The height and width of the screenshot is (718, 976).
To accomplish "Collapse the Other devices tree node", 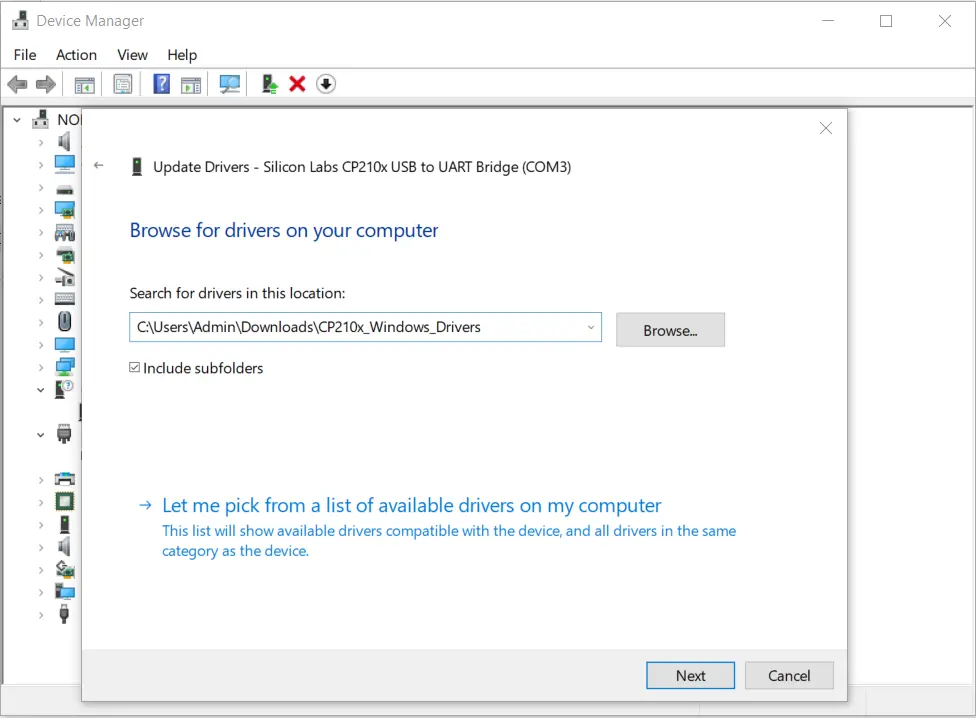I will coord(41,390).
